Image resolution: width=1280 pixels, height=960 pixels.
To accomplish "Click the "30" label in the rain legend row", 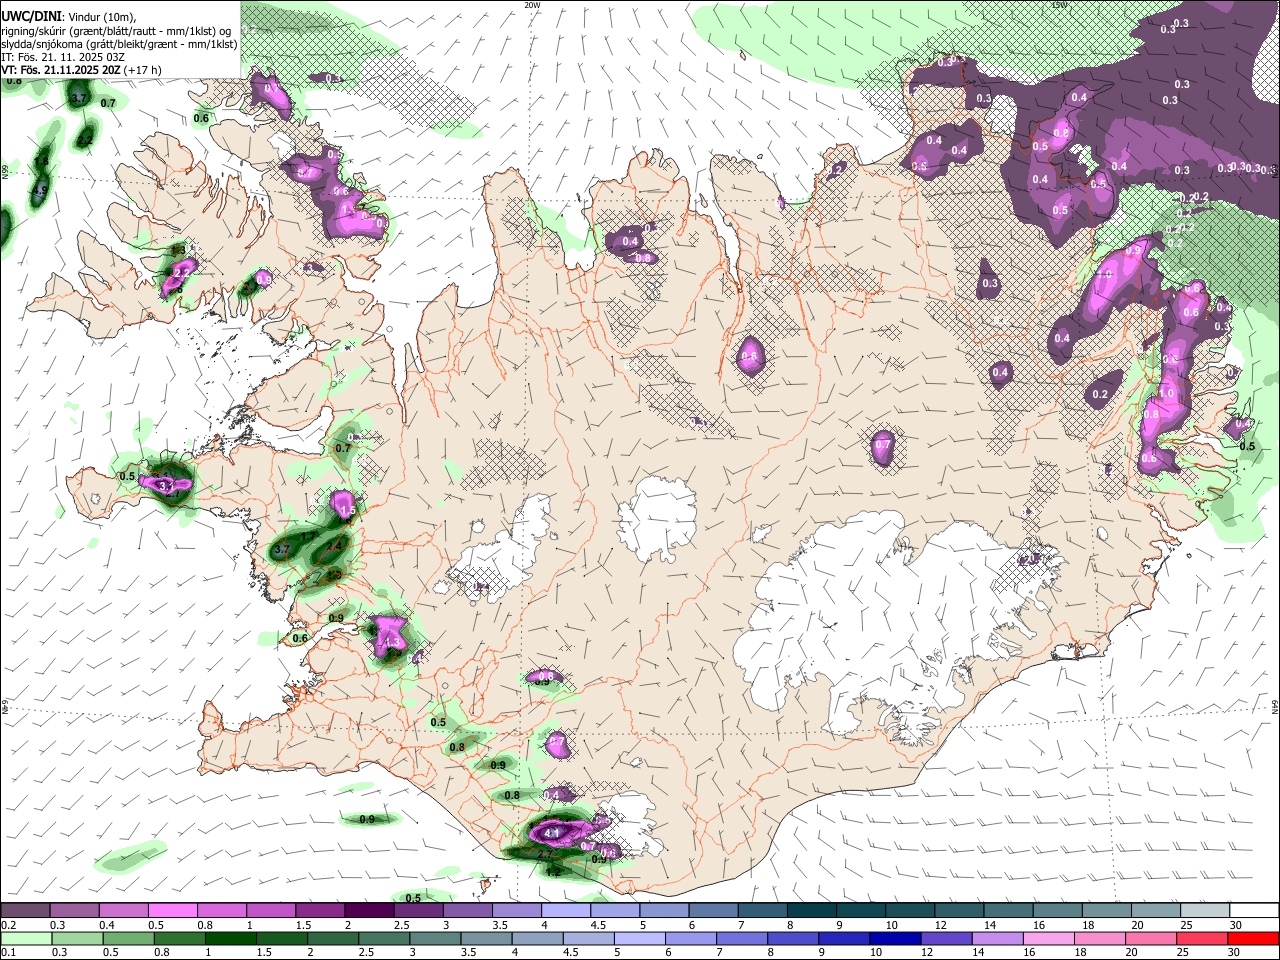I will (1233, 952).
